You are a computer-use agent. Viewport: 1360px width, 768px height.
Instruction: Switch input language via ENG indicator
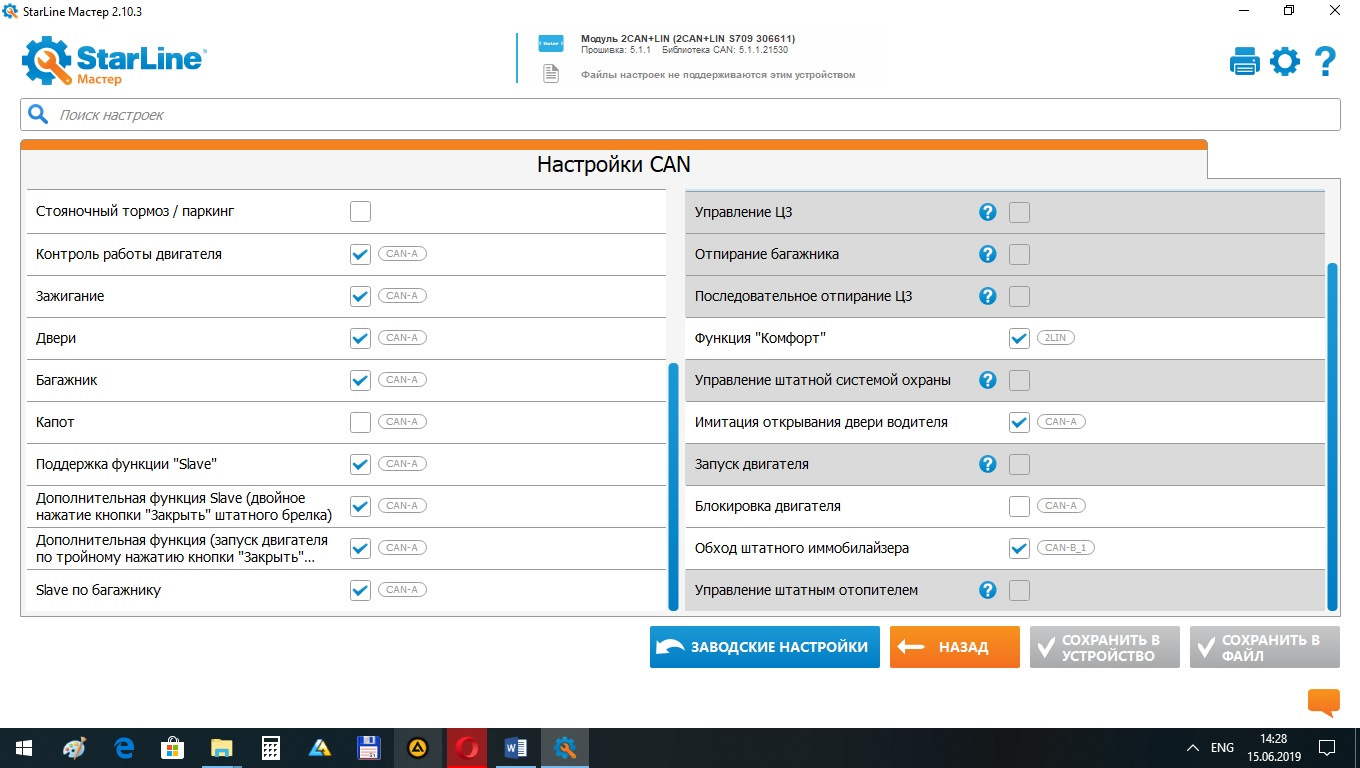[1222, 748]
